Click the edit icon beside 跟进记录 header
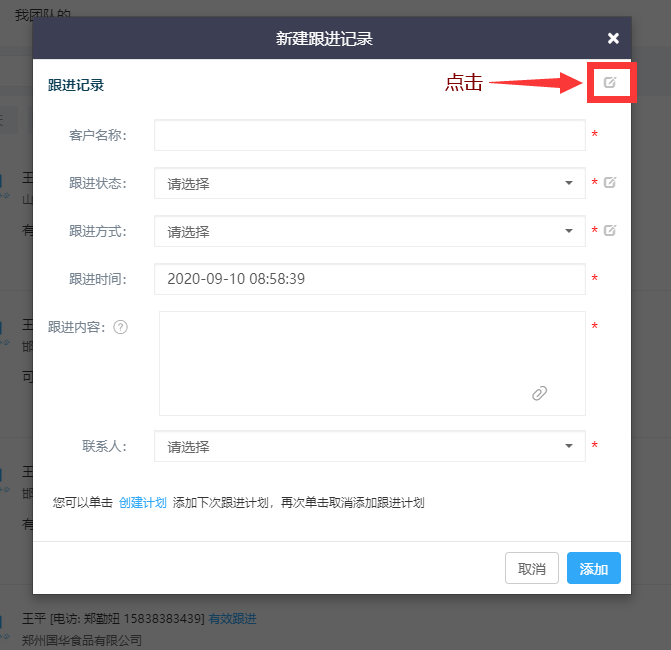This screenshot has width=671, height=650. coord(610,82)
